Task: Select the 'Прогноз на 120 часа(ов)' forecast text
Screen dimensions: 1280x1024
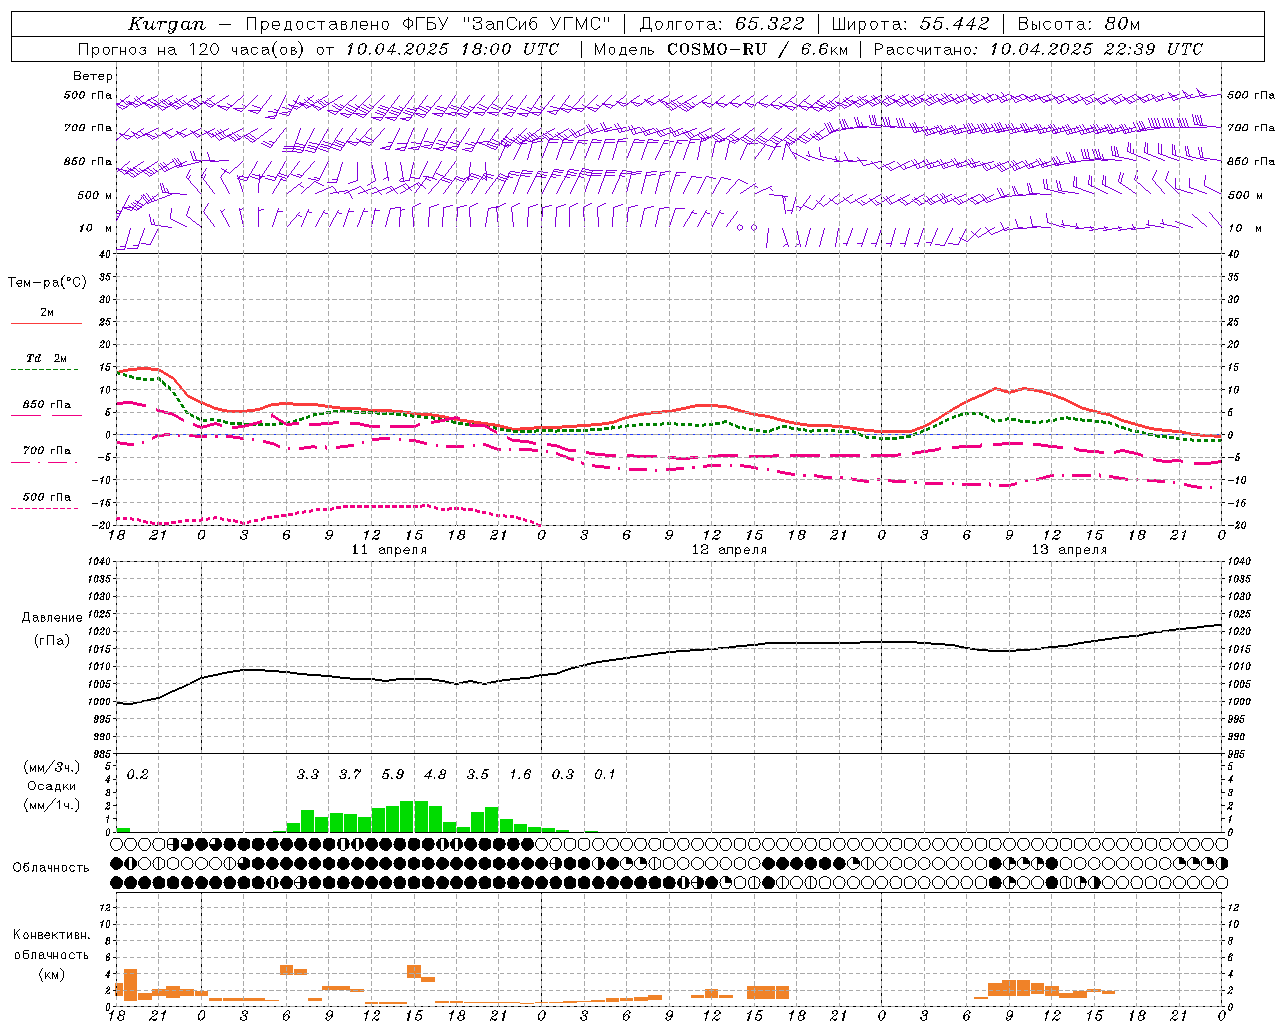Action: 192,49
